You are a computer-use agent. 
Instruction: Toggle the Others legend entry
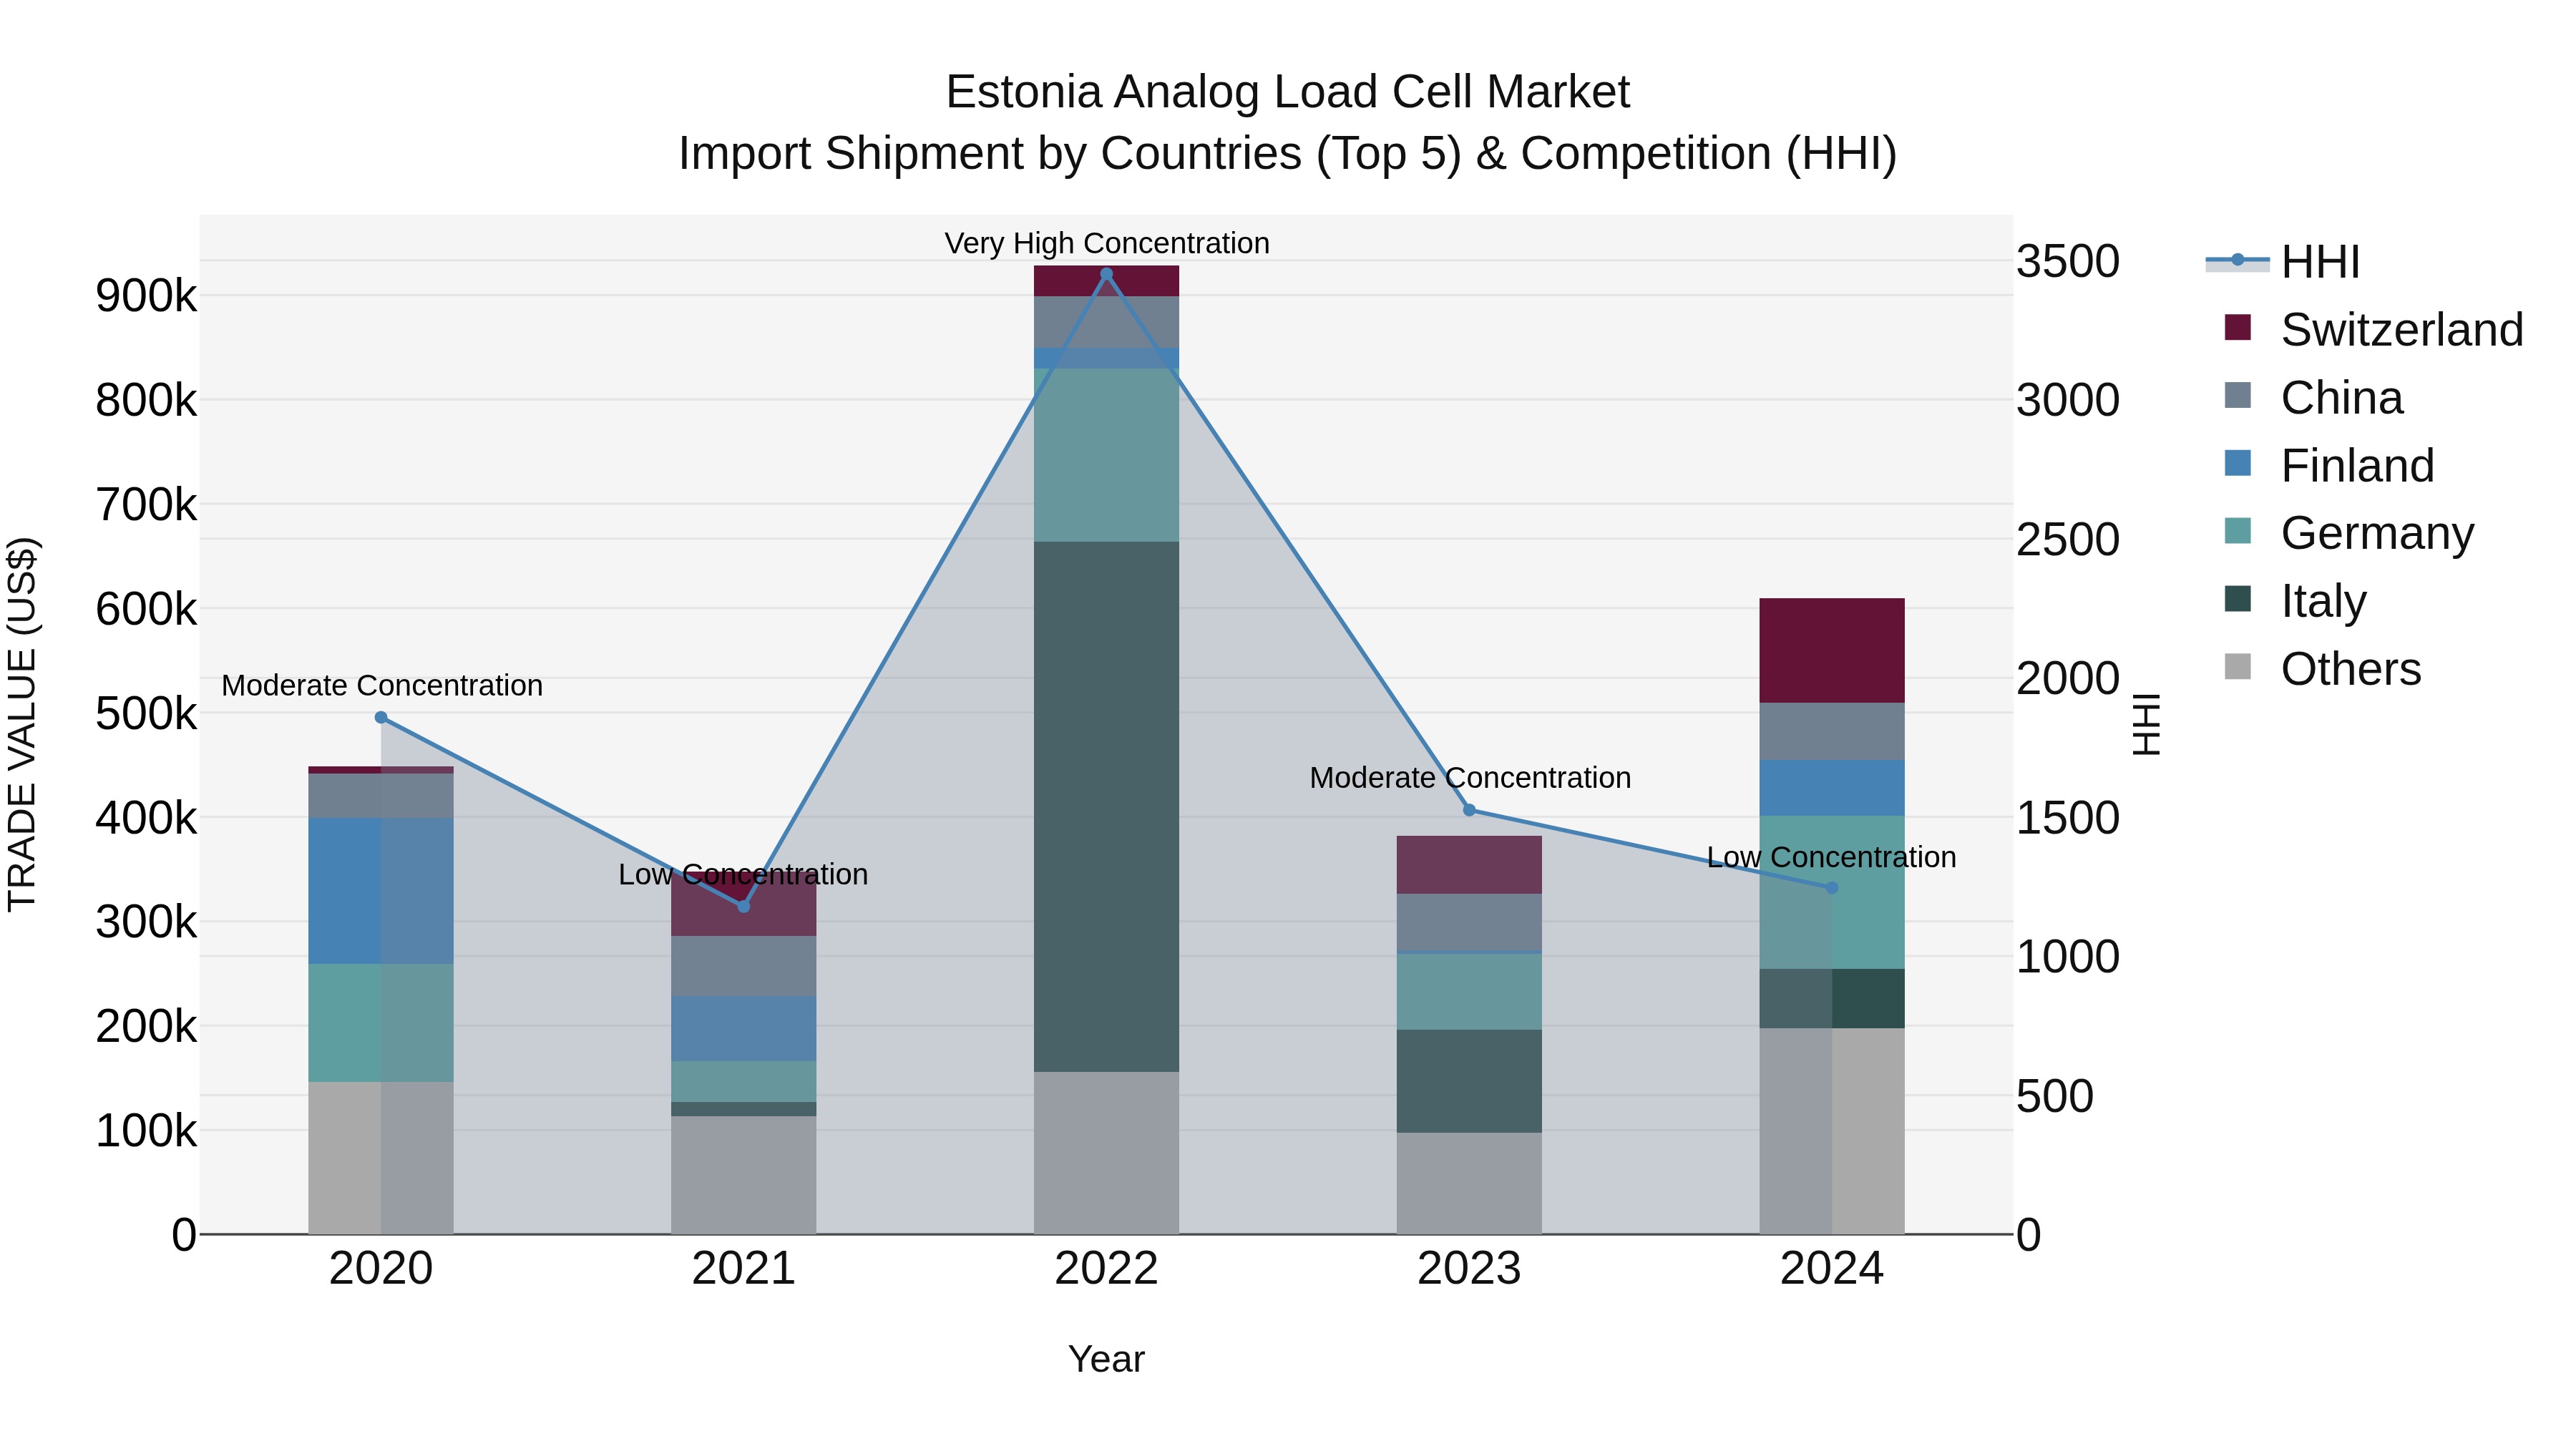pos(2323,669)
